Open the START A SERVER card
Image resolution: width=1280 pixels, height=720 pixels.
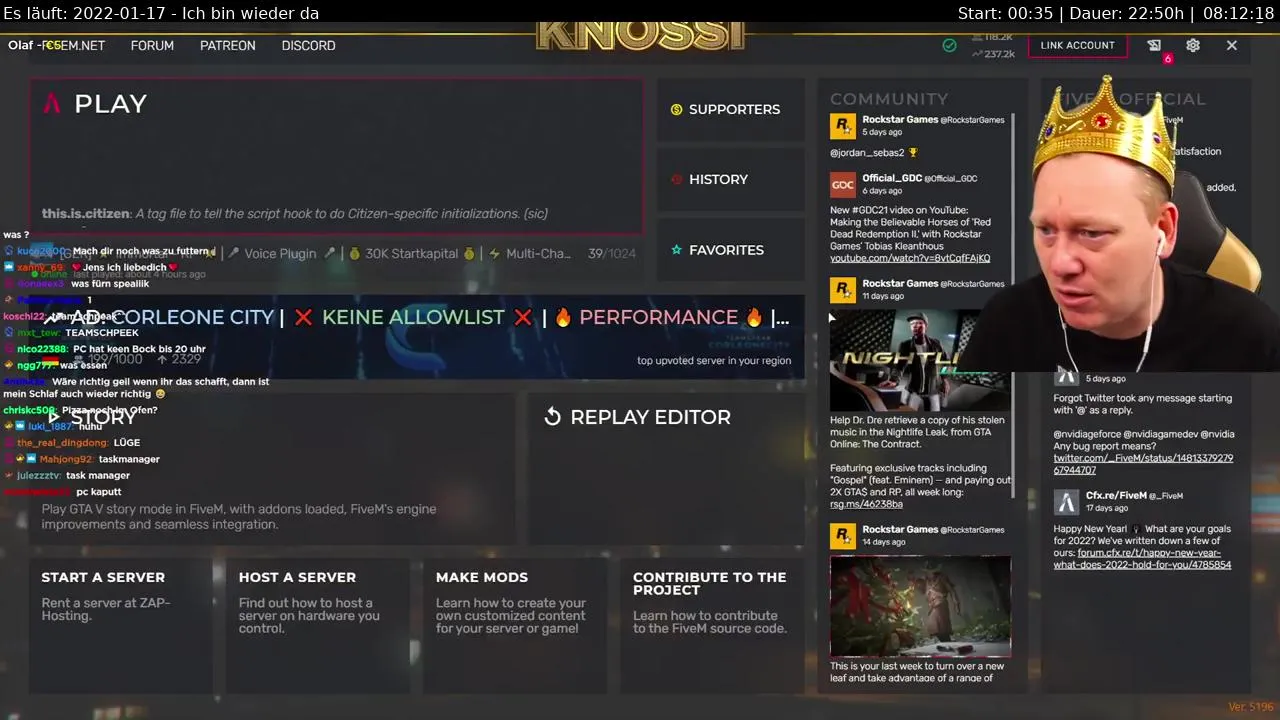coord(121,625)
